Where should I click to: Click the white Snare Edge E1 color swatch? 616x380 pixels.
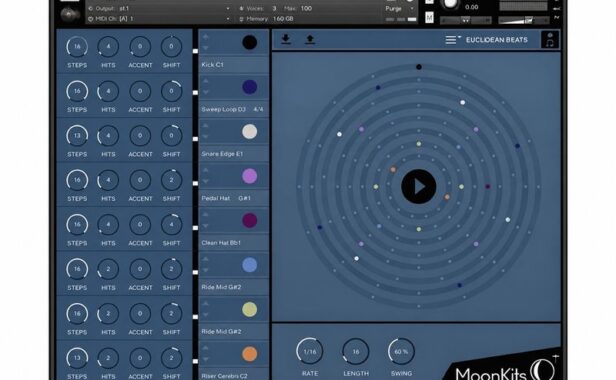[x=249, y=132]
